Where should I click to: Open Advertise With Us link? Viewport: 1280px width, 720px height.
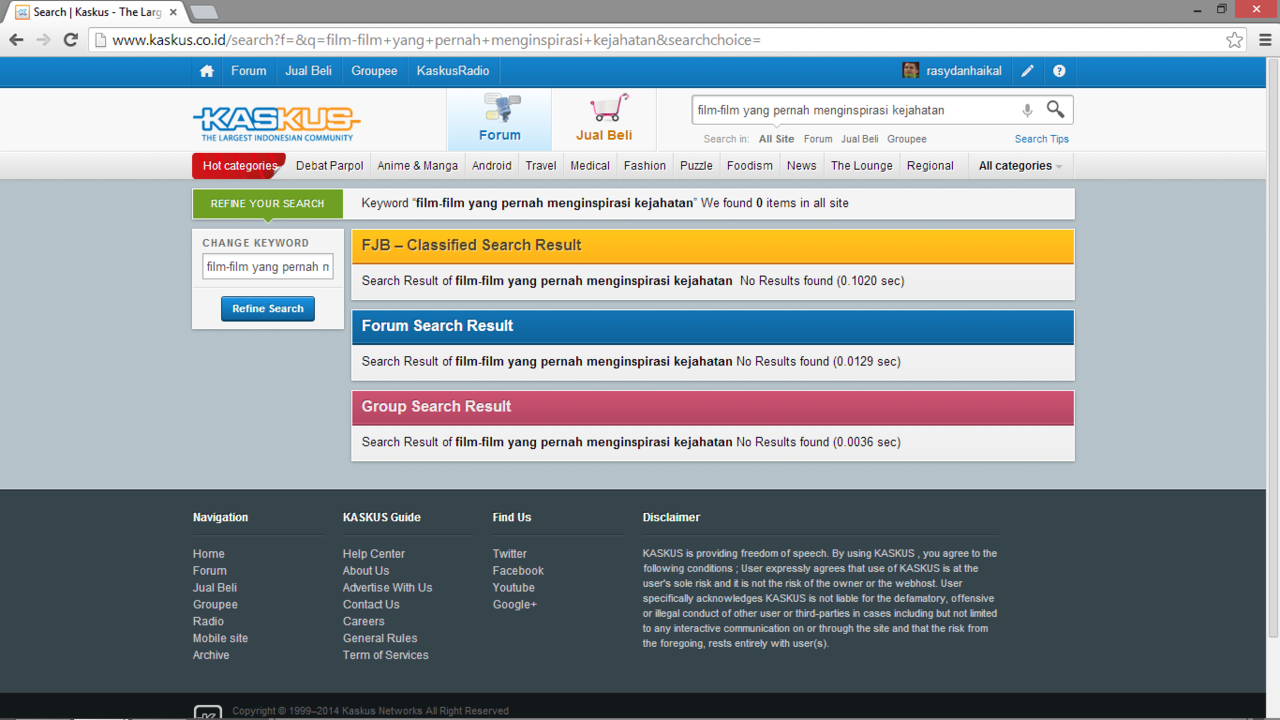(x=388, y=588)
